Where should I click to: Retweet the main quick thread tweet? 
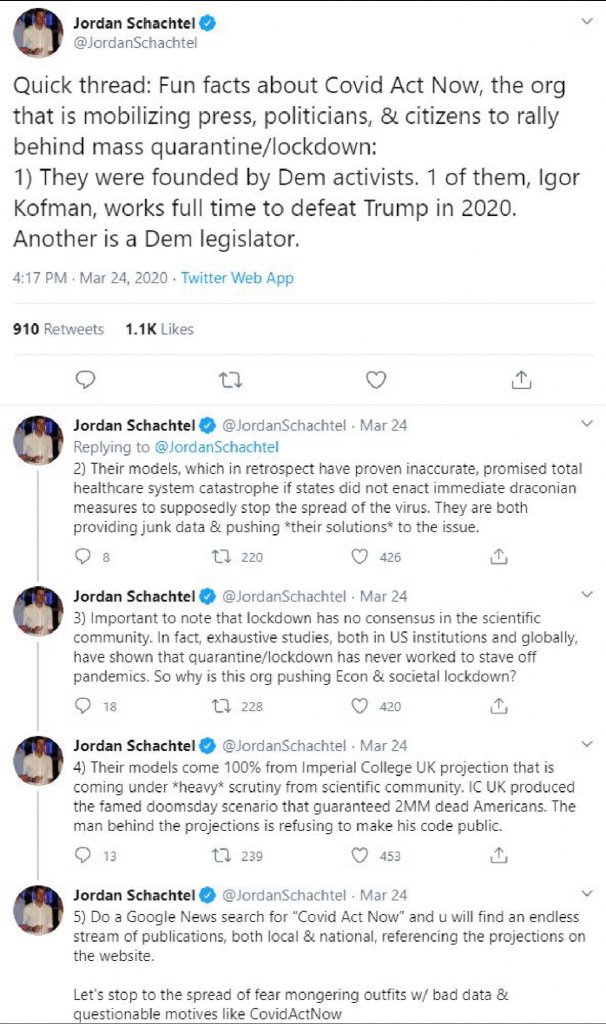231,380
